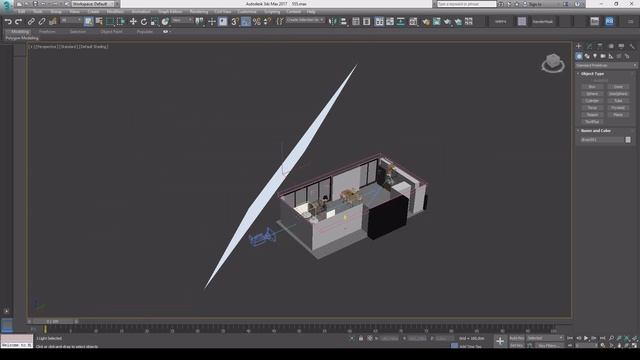The width and height of the screenshot is (640, 360).
Task: Activate the Bind to Space Warp tool
Action: tap(53, 22)
